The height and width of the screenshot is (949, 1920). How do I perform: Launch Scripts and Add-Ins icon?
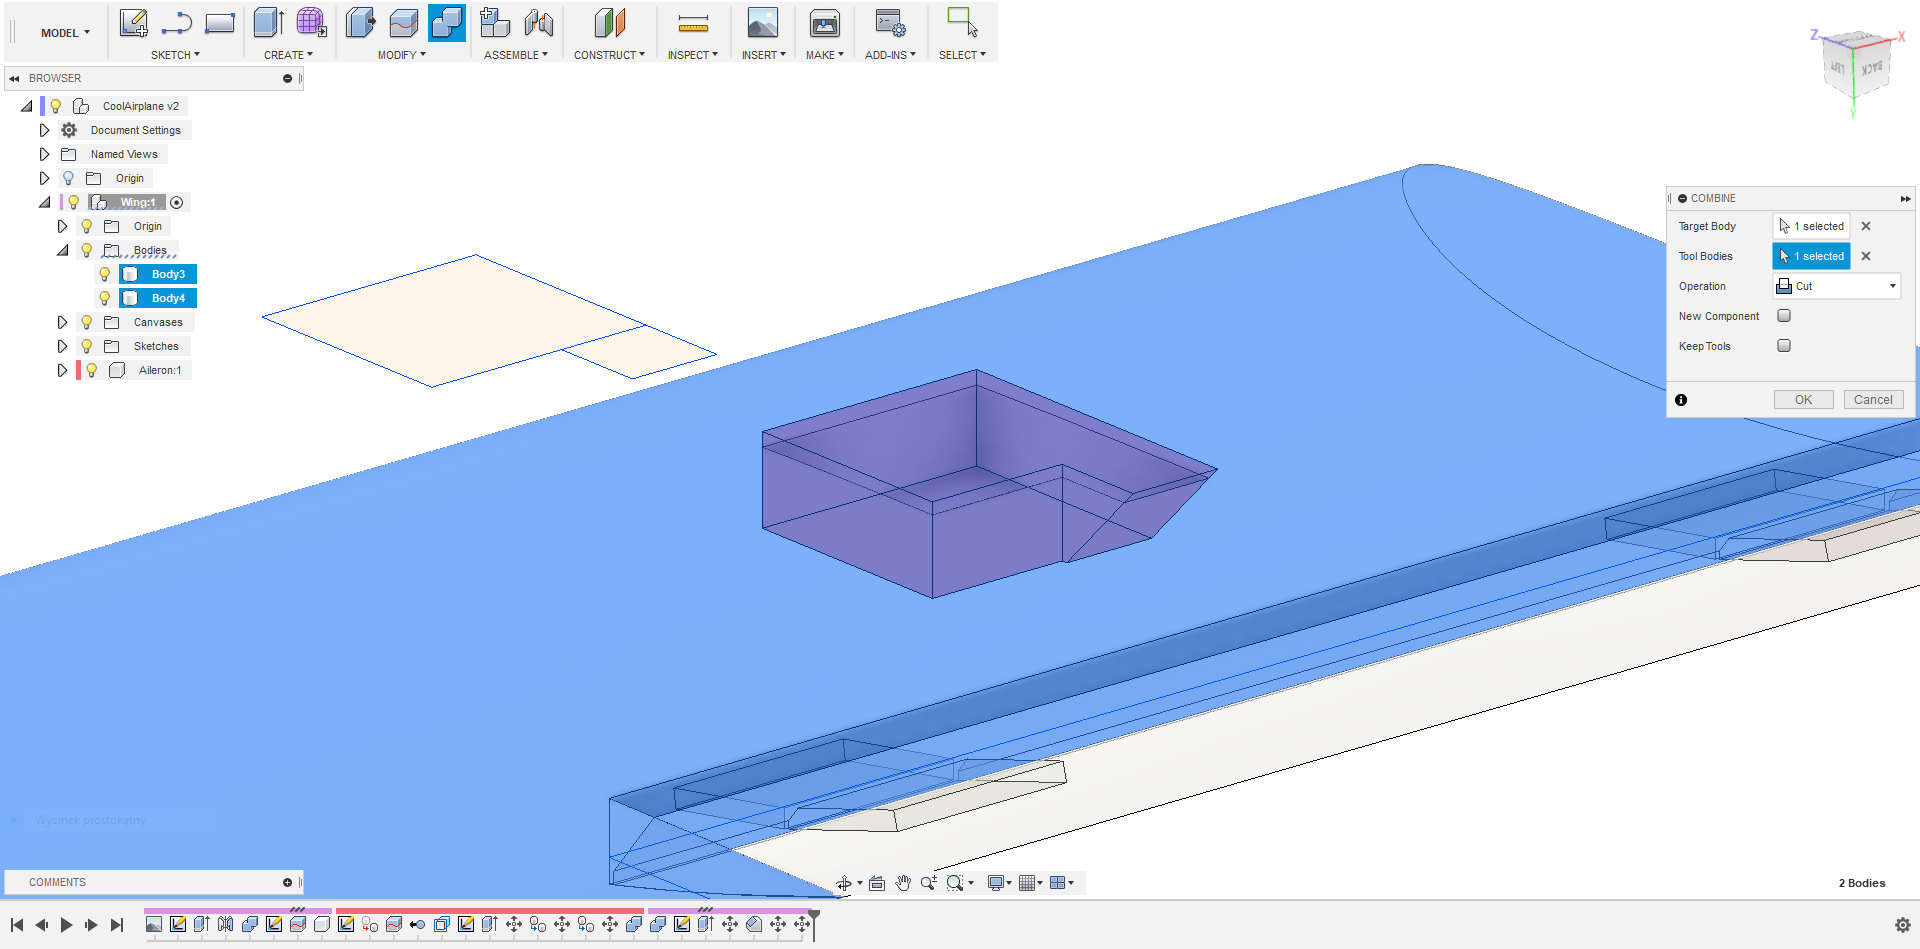point(890,23)
